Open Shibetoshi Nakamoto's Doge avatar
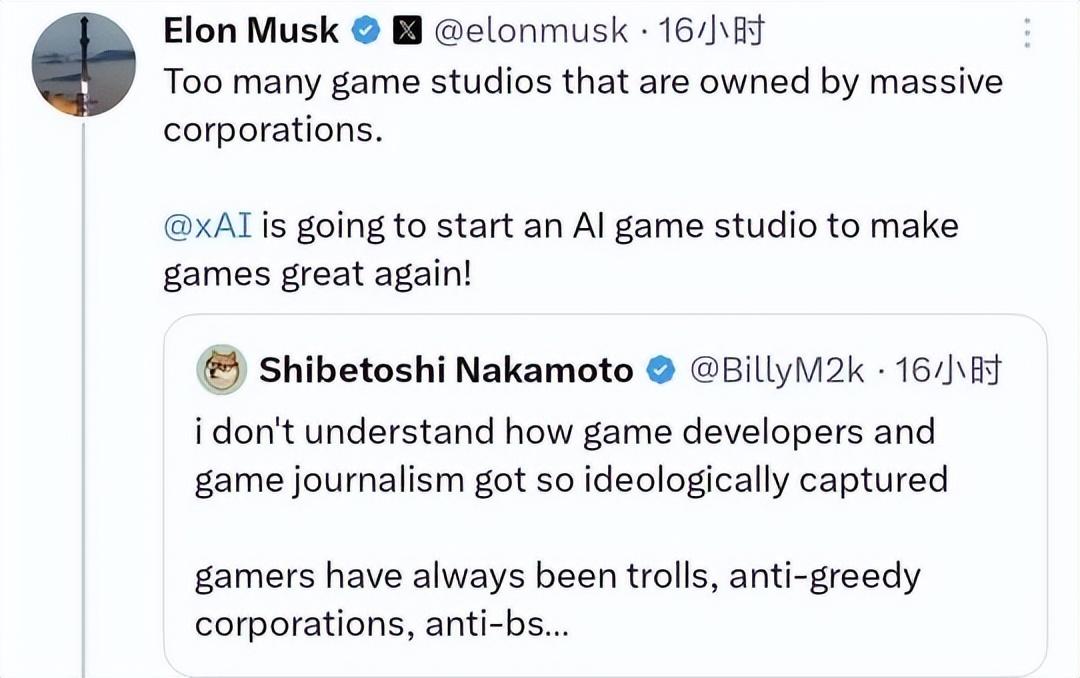The height and width of the screenshot is (678, 1080). [x=222, y=371]
